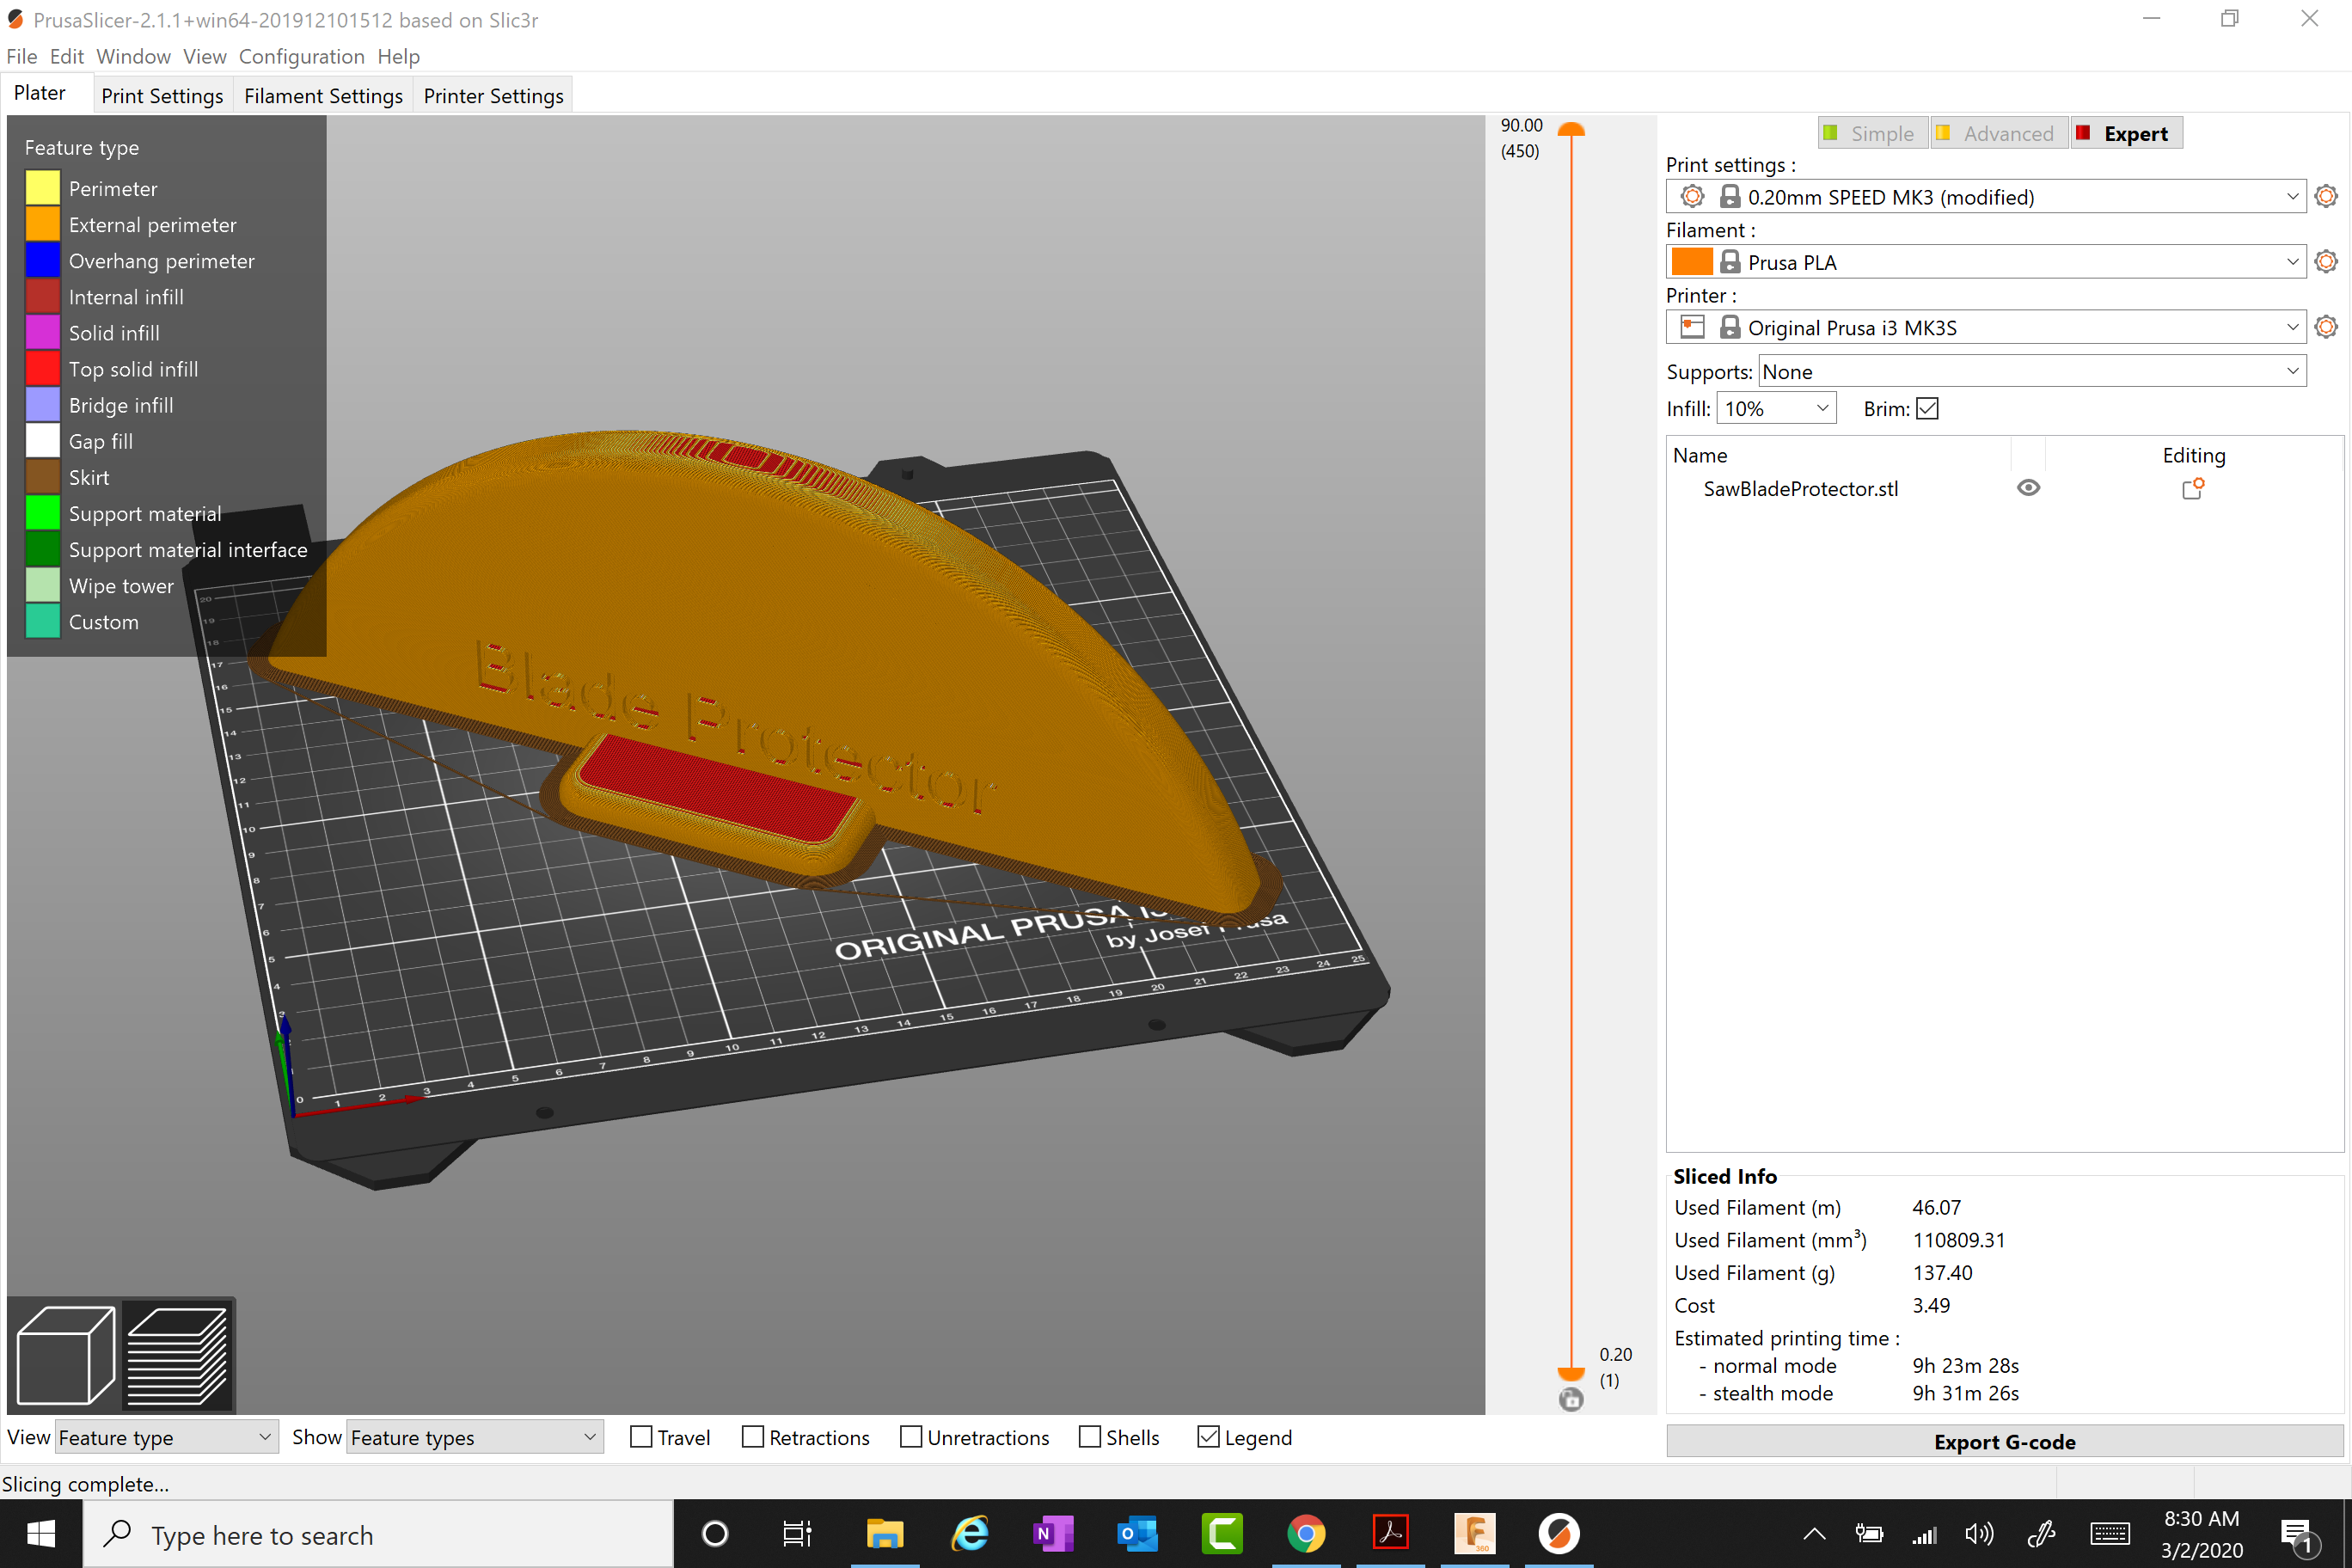Expand the Show Feature types dropdown
The width and height of the screenshot is (2352, 1568).
587,1437
